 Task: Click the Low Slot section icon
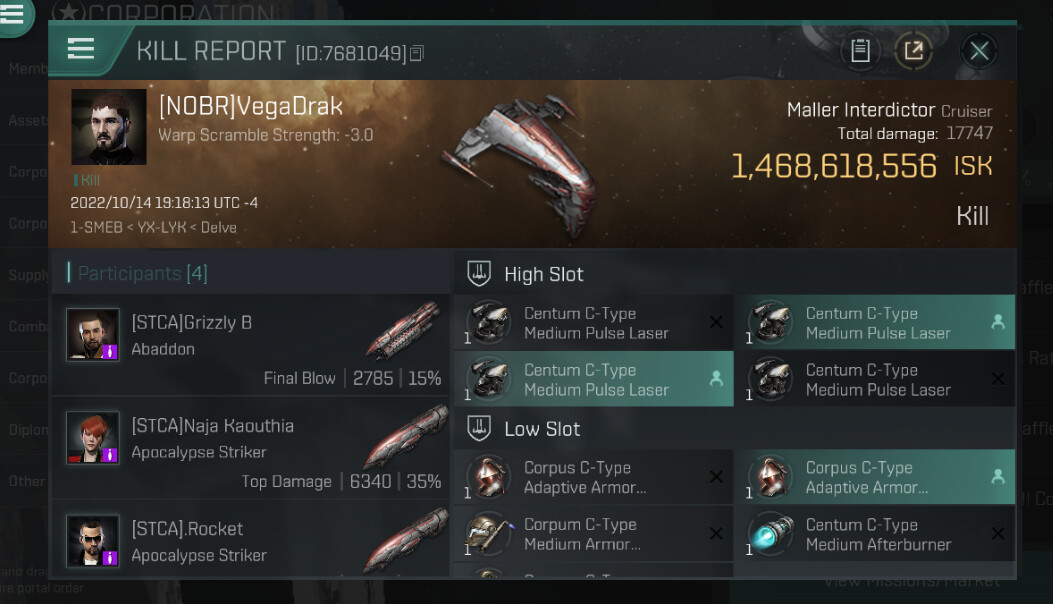[x=479, y=428]
